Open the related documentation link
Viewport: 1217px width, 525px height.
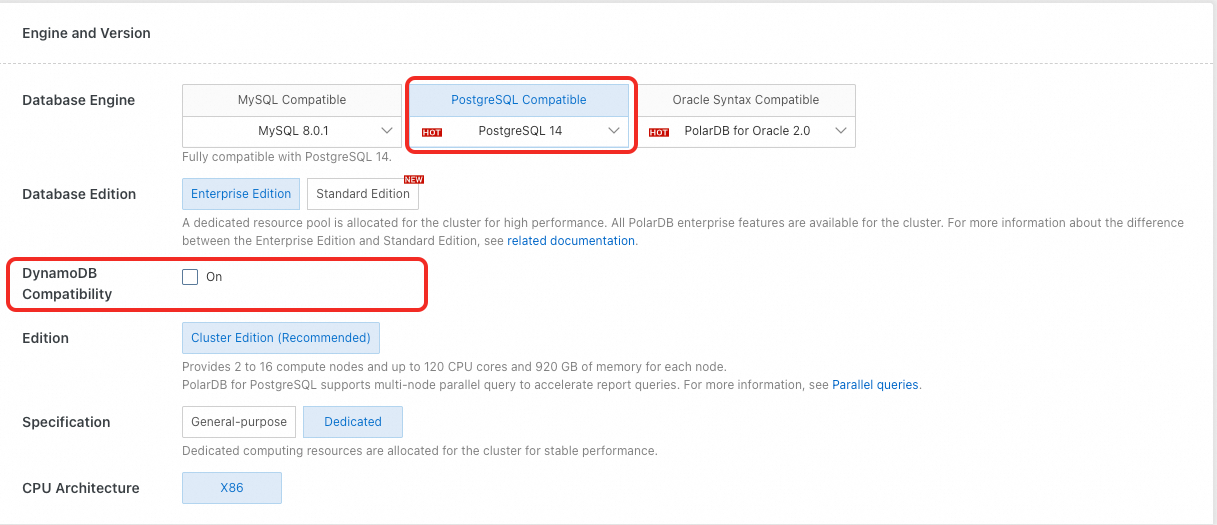(571, 241)
